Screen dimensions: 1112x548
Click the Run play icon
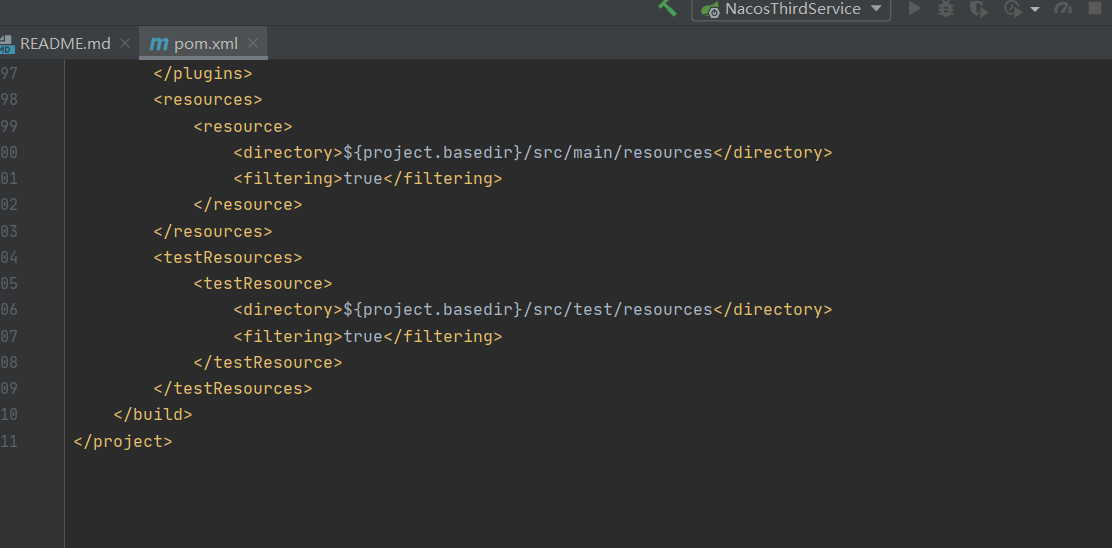click(x=915, y=9)
